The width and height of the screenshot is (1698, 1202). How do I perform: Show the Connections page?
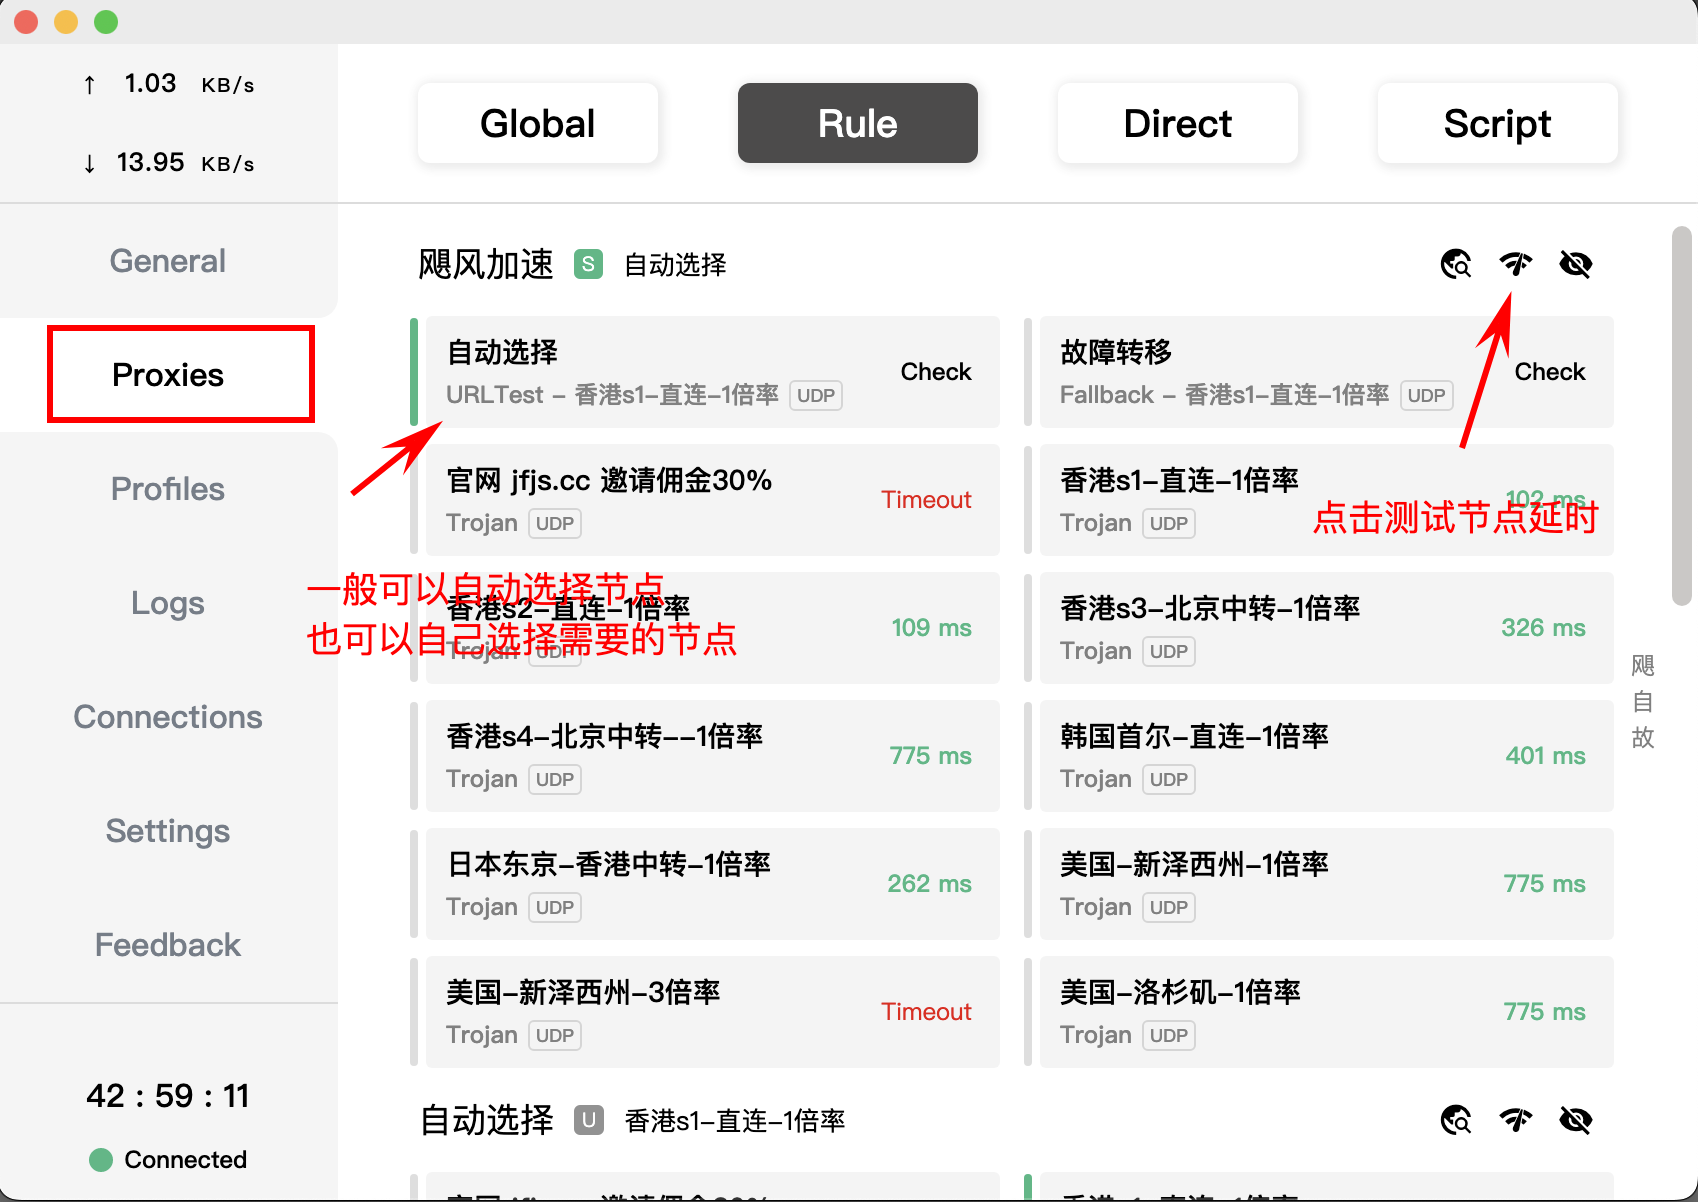pyautogui.click(x=168, y=717)
